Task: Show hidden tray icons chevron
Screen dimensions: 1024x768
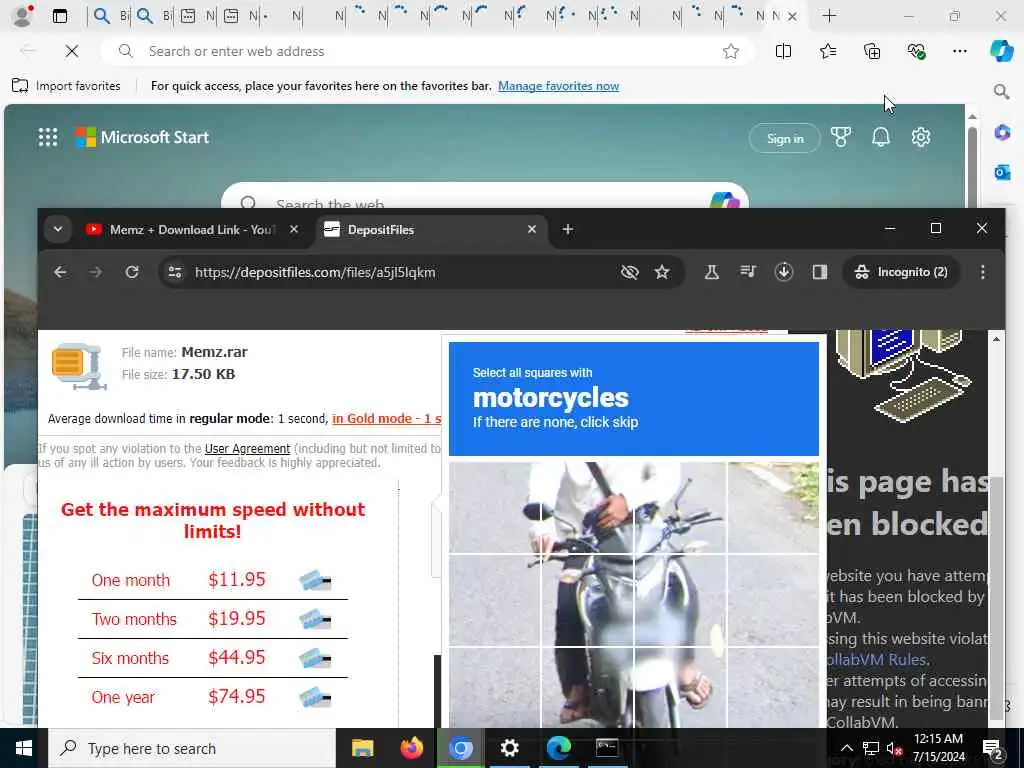Action: pyautogui.click(x=846, y=748)
